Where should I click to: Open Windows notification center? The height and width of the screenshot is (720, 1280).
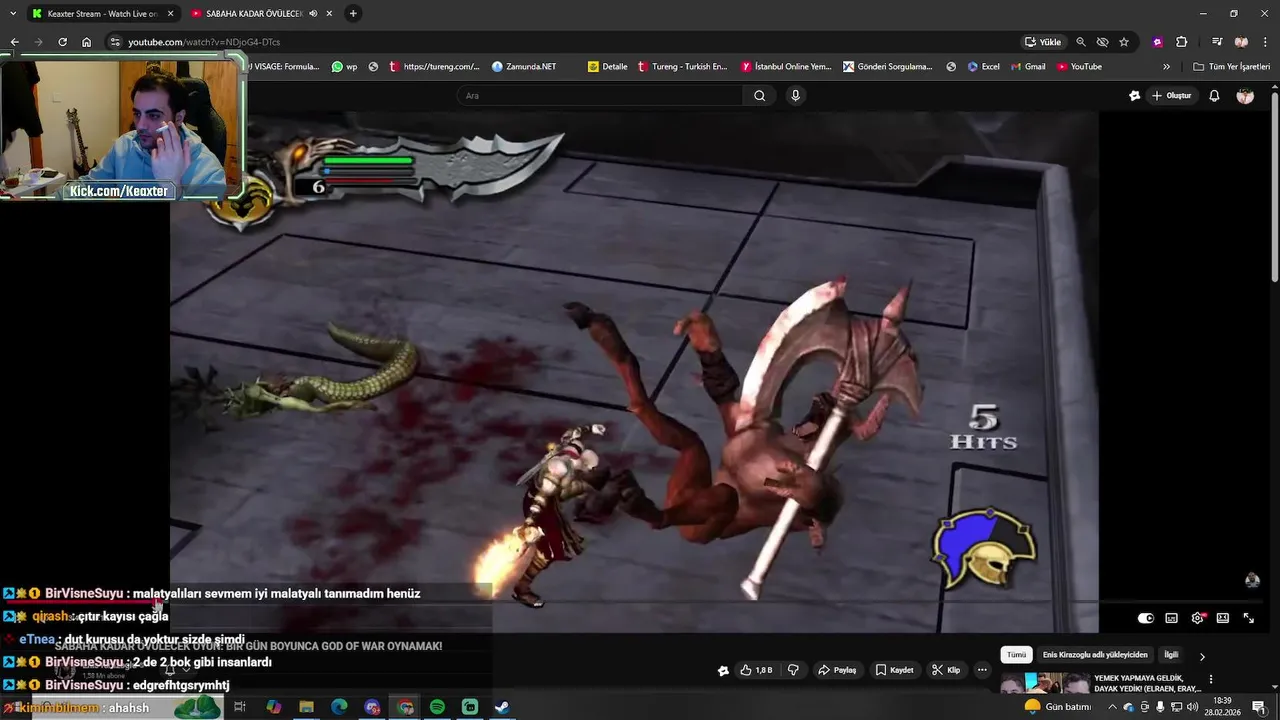(x=1259, y=707)
